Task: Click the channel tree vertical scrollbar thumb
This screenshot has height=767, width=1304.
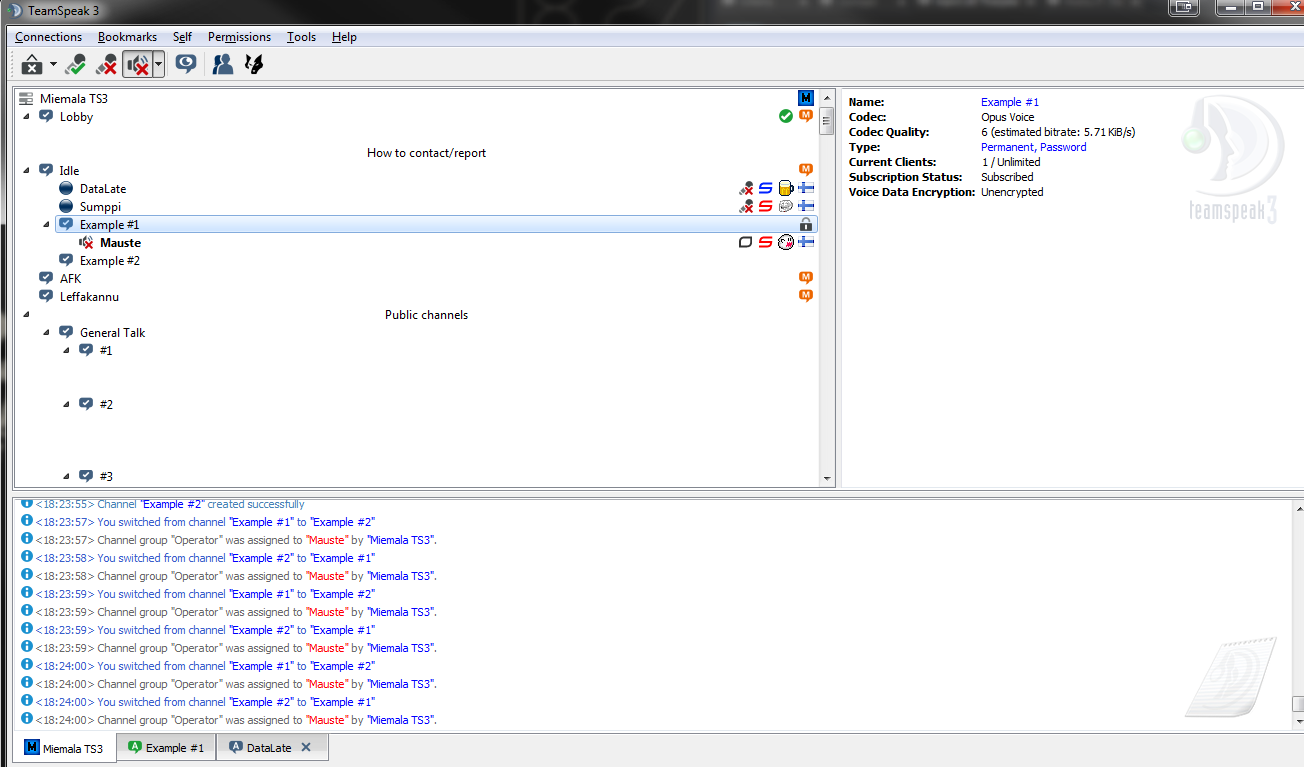Action: [826, 122]
